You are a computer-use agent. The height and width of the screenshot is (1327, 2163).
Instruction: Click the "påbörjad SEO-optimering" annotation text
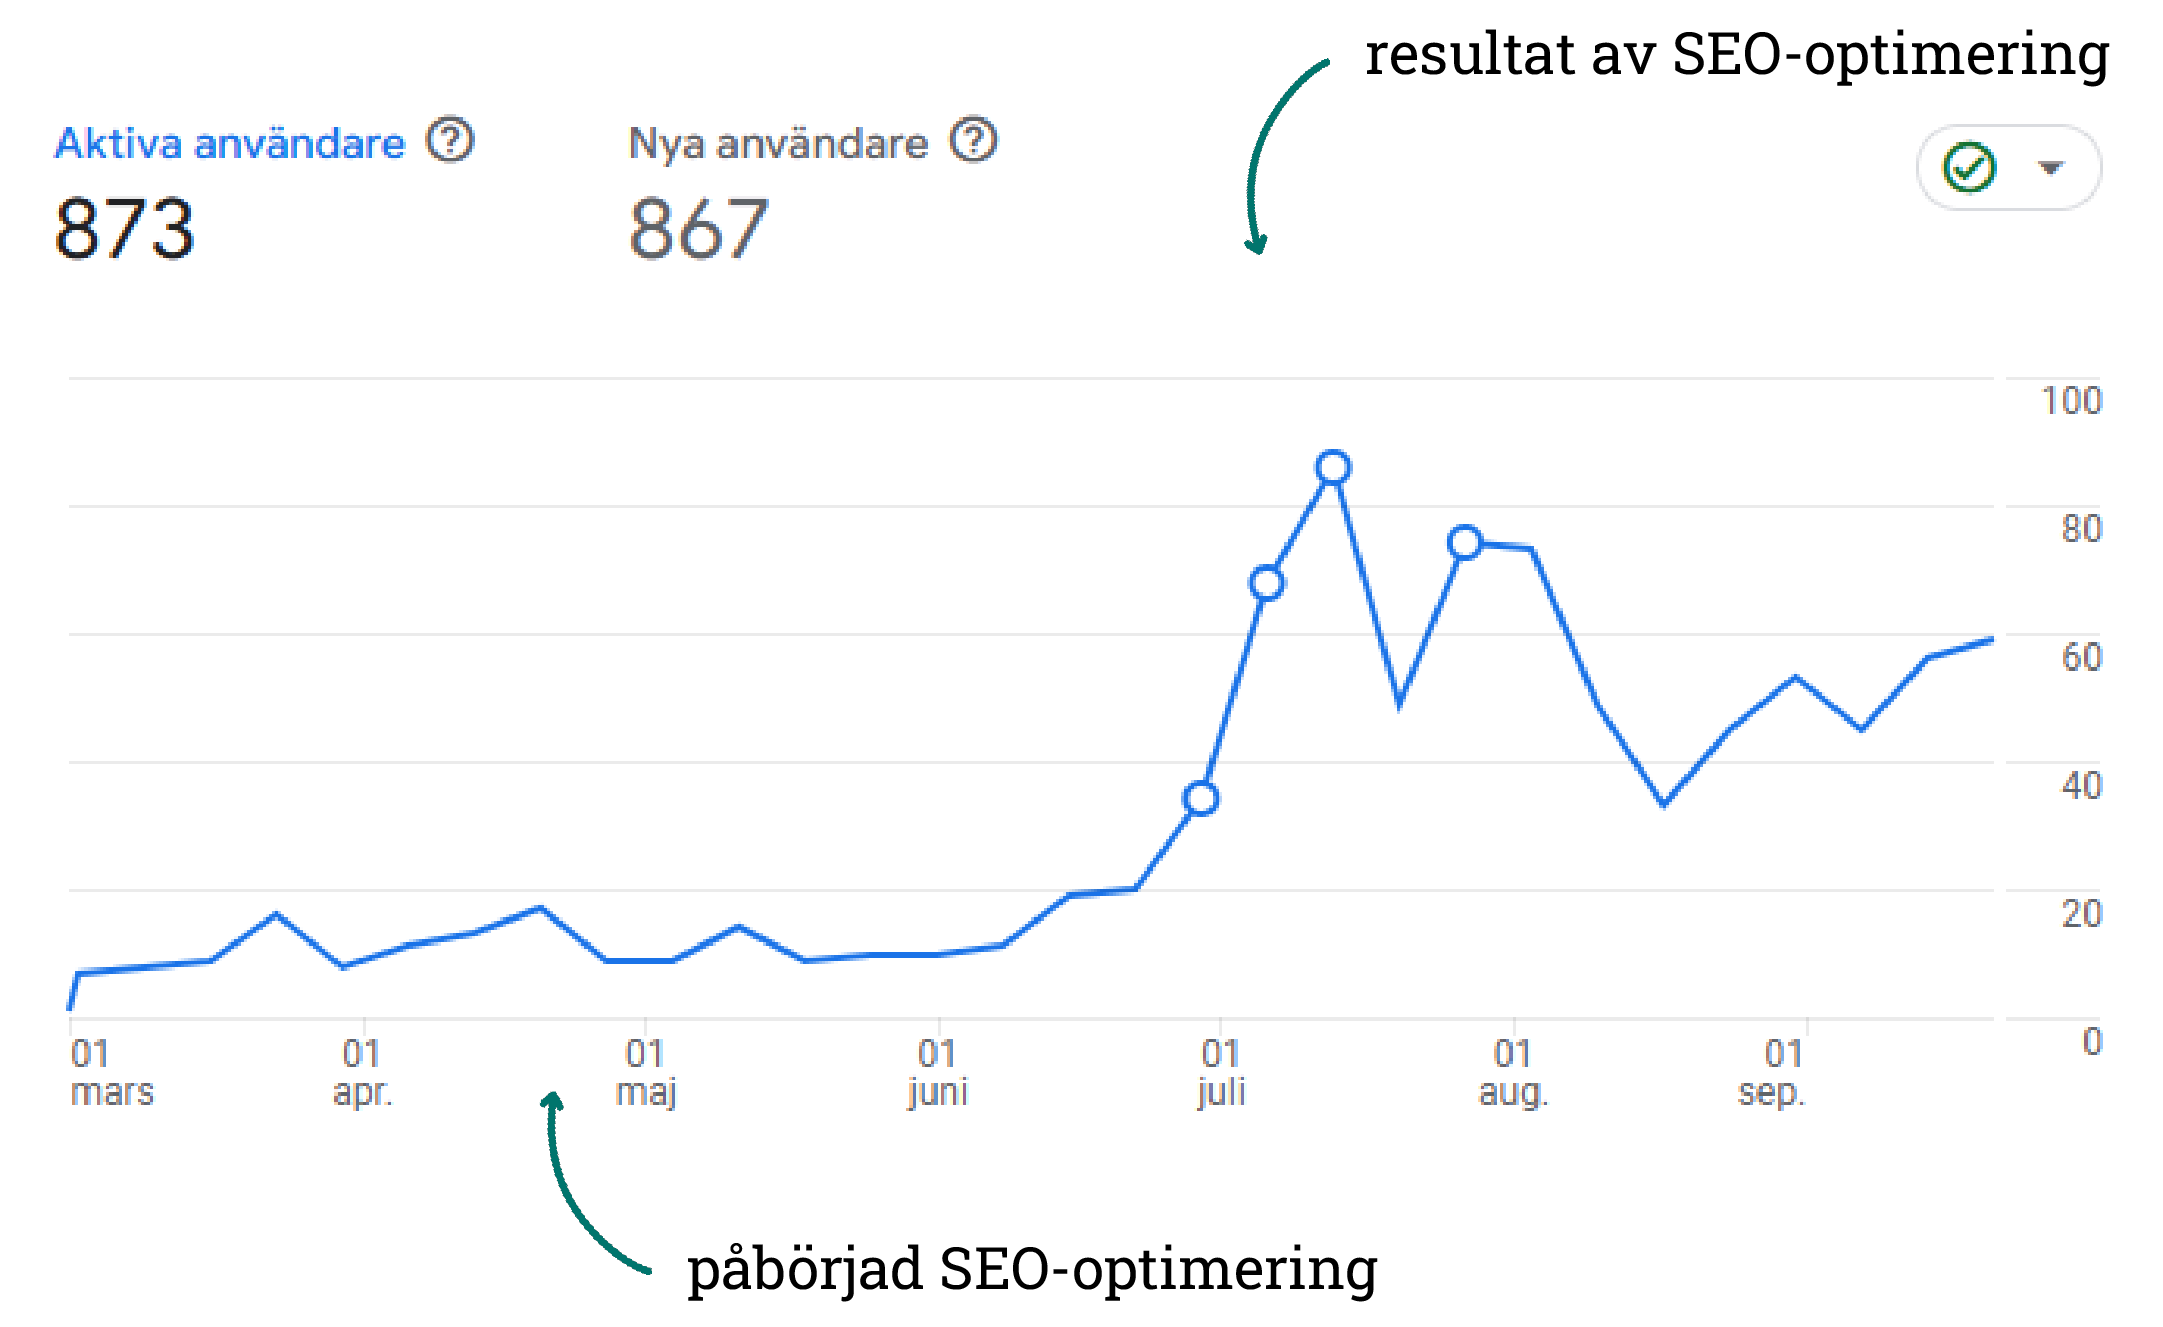tap(1032, 1268)
